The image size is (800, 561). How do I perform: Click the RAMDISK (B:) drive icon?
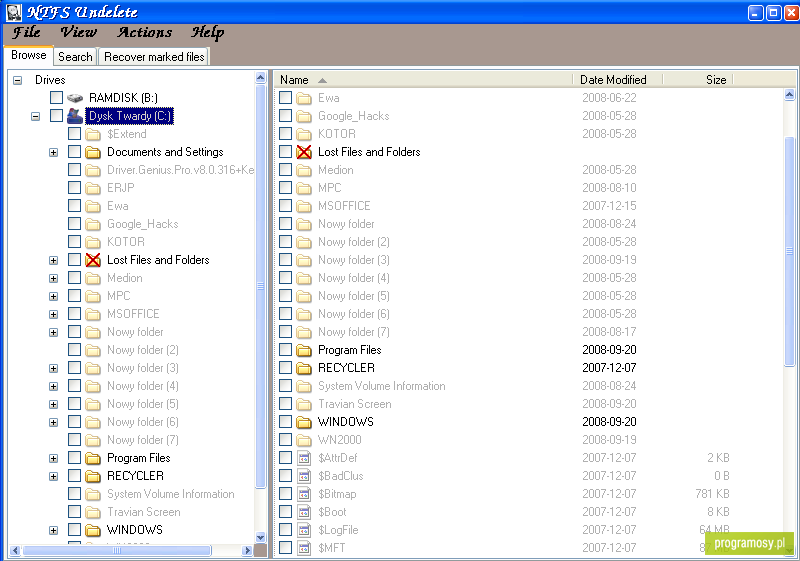[75, 97]
